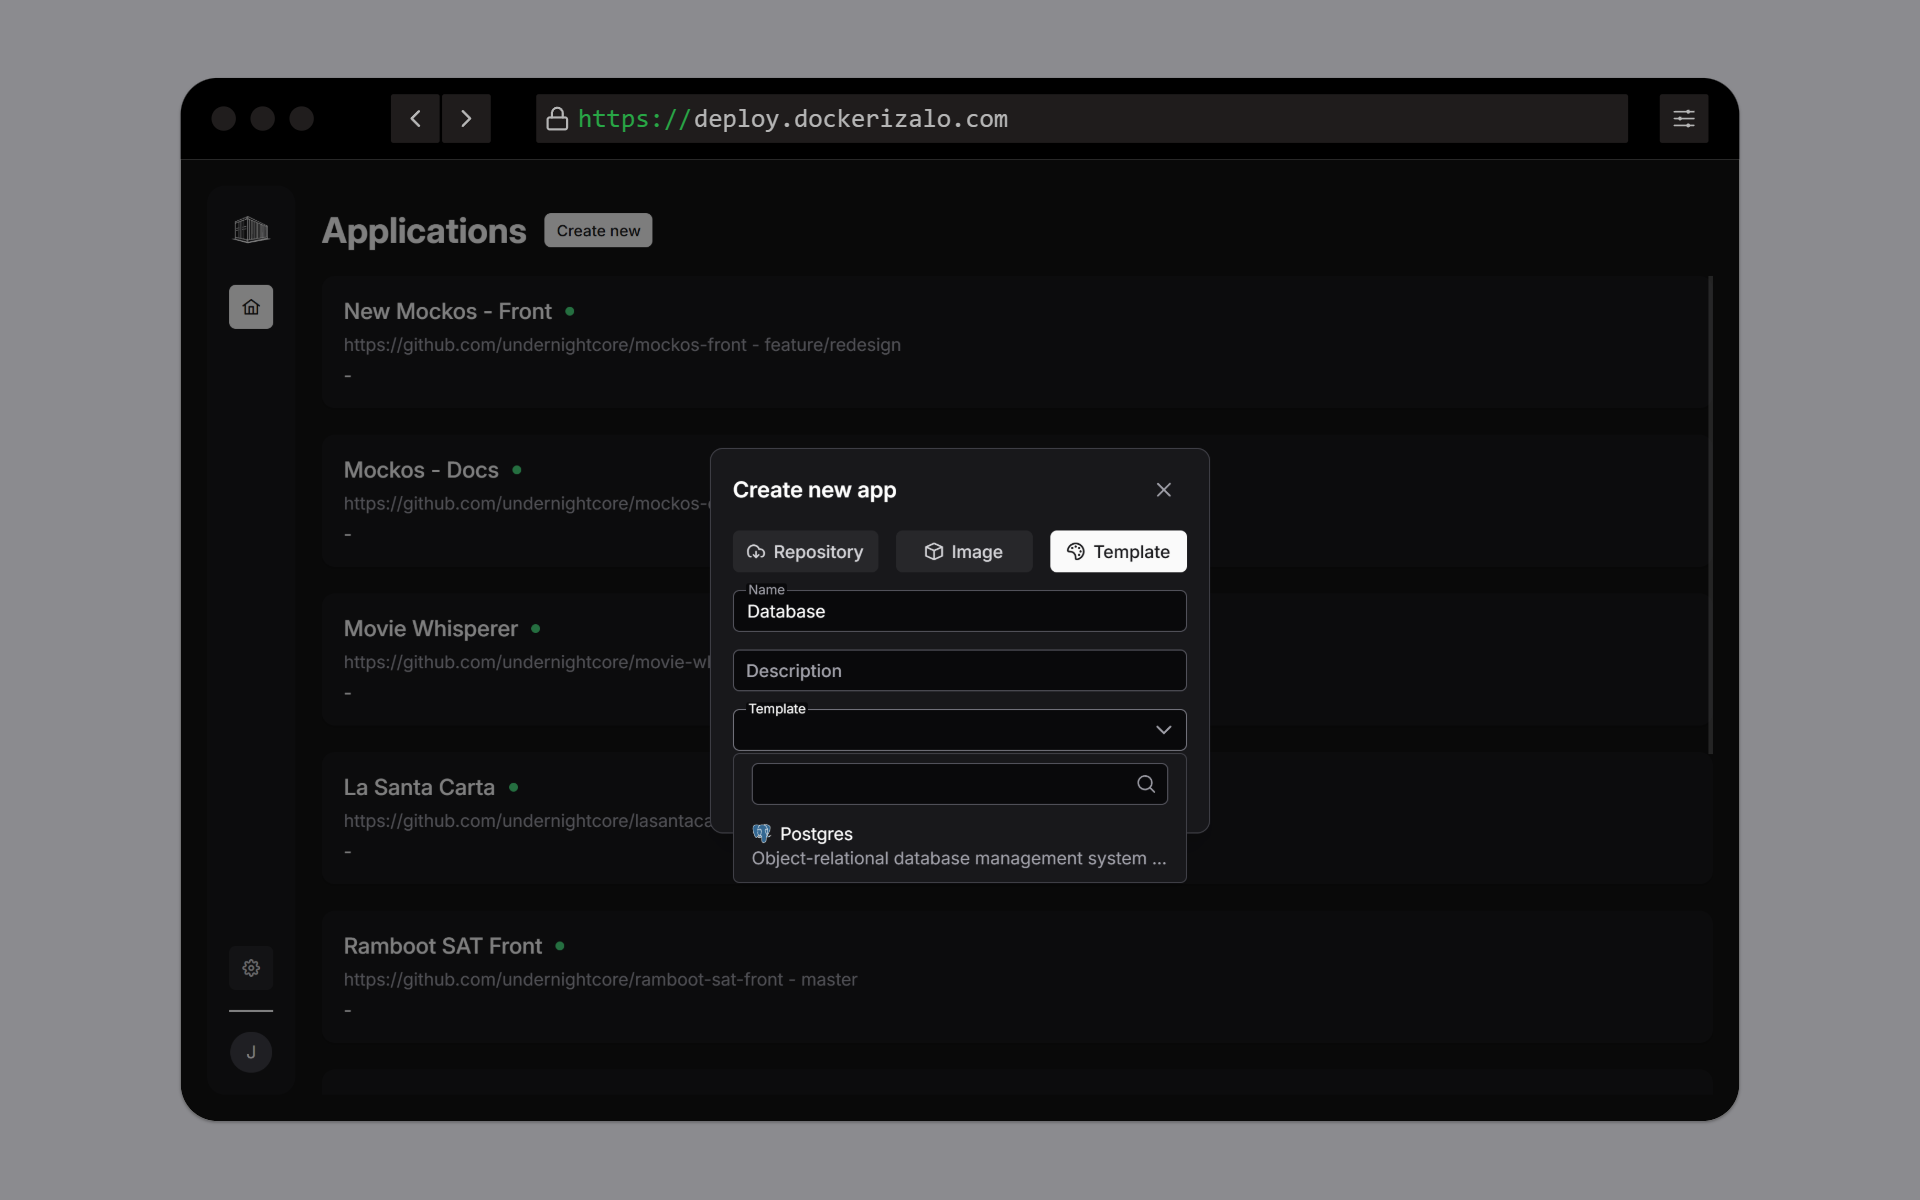Viewport: 1920px width, 1200px height.
Task: Click the mockos-front feature/redesign repository URL
Action: tap(622, 344)
